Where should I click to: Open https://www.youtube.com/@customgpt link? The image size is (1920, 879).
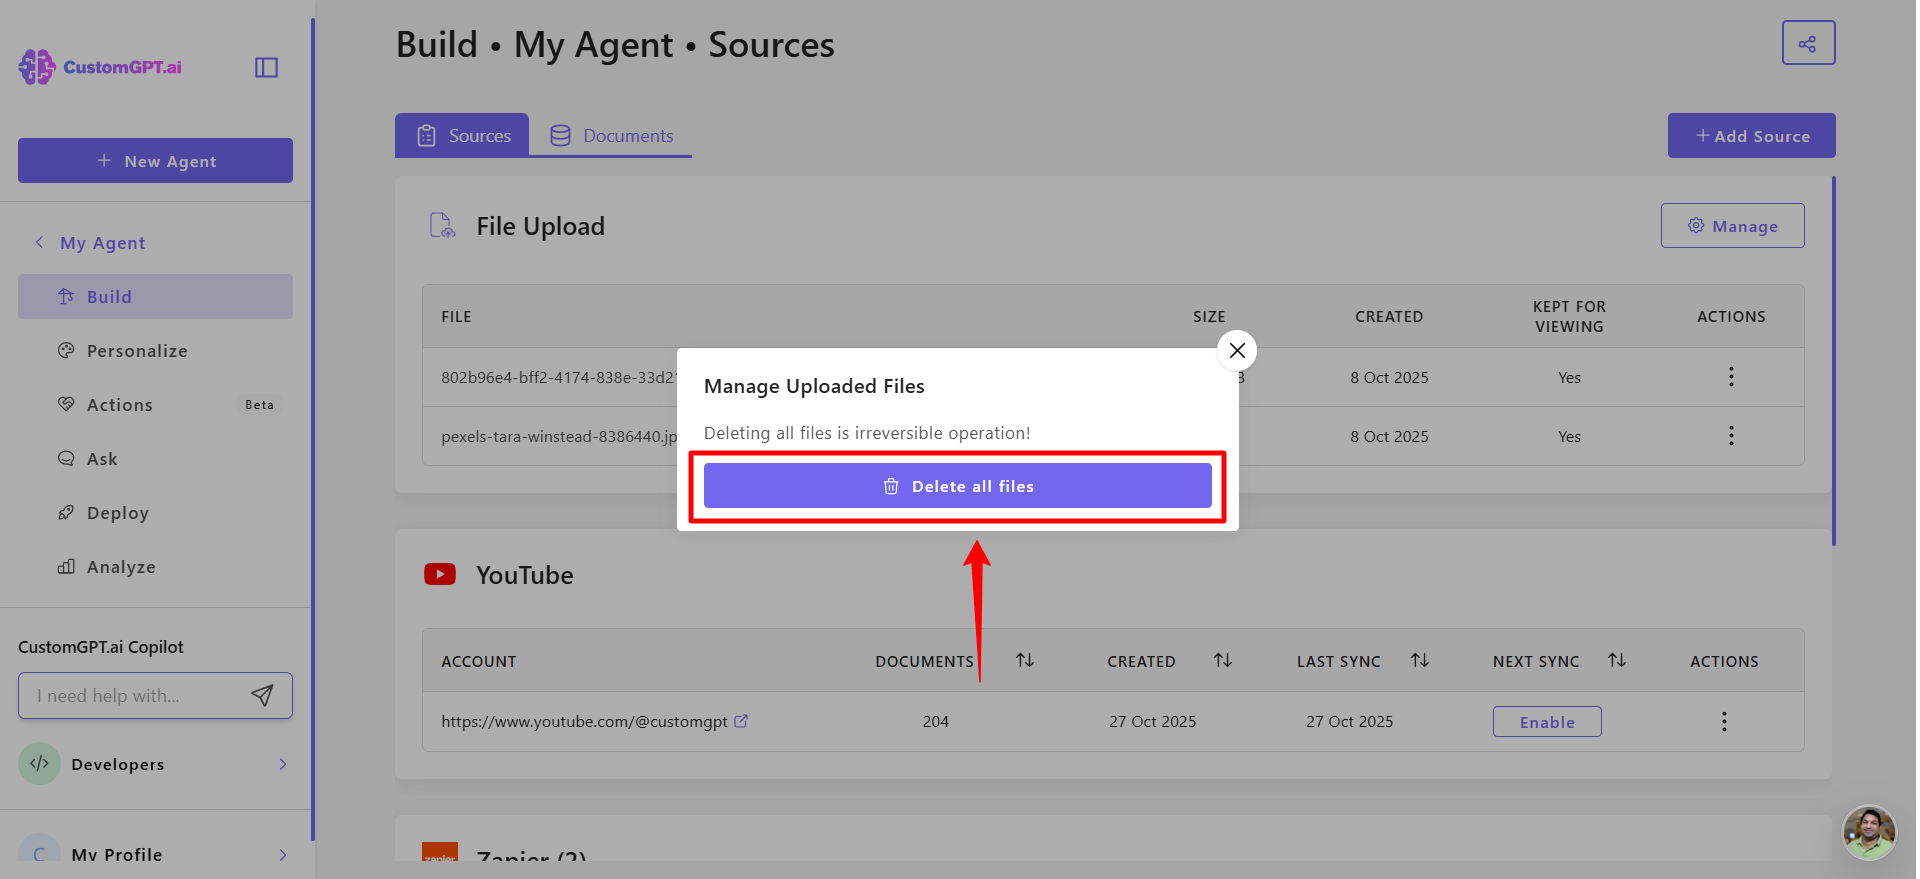[584, 722]
